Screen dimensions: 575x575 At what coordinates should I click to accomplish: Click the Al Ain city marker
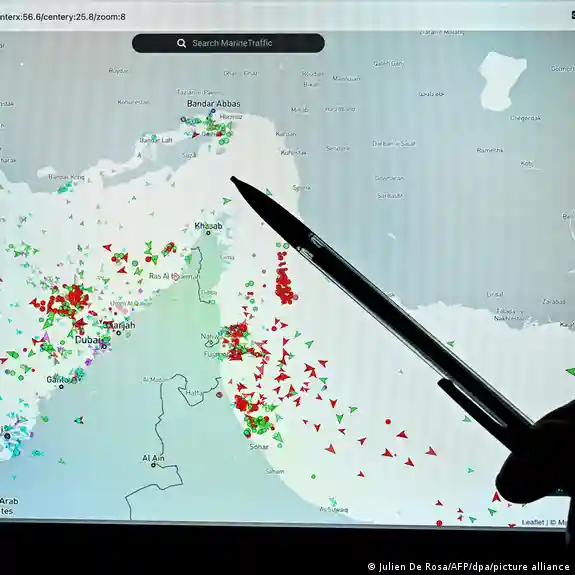153,465
